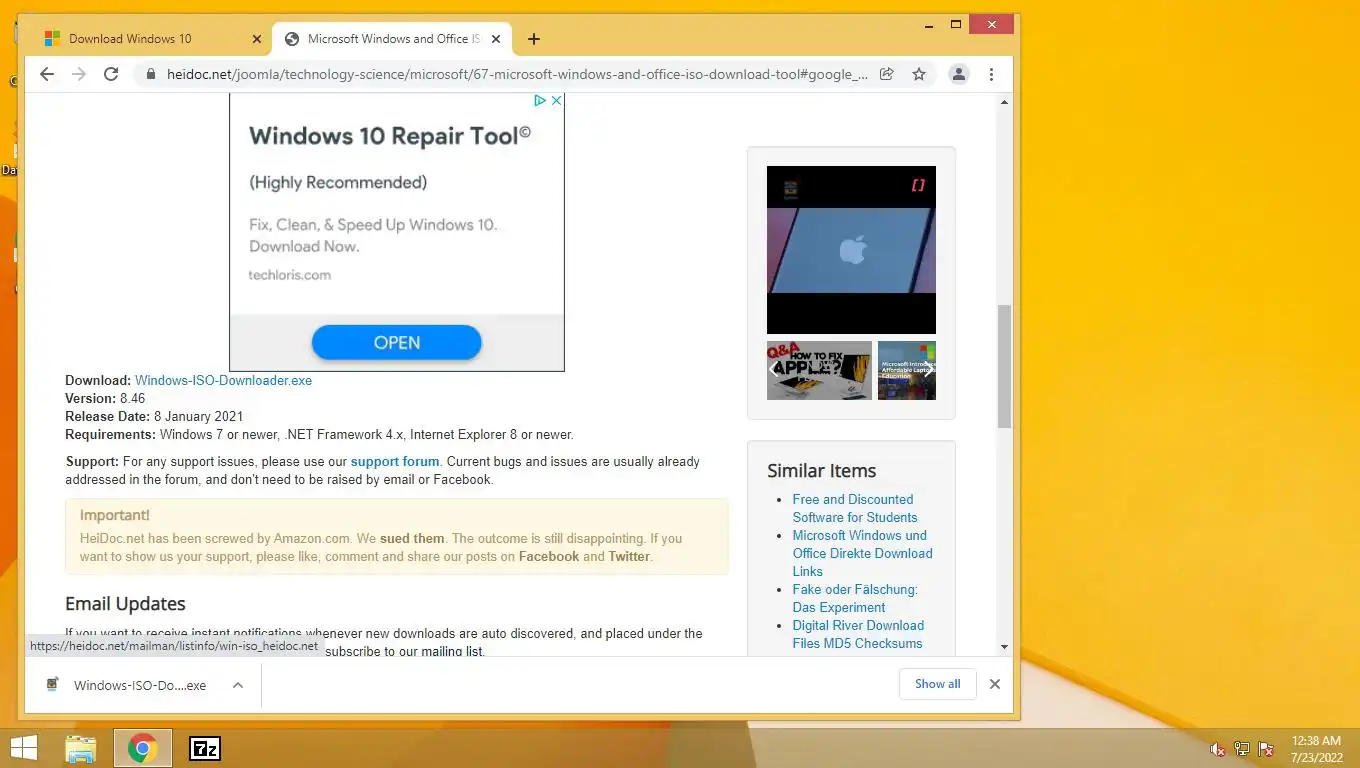Open the support forum link
Image resolution: width=1360 pixels, height=768 pixels.
click(395, 462)
